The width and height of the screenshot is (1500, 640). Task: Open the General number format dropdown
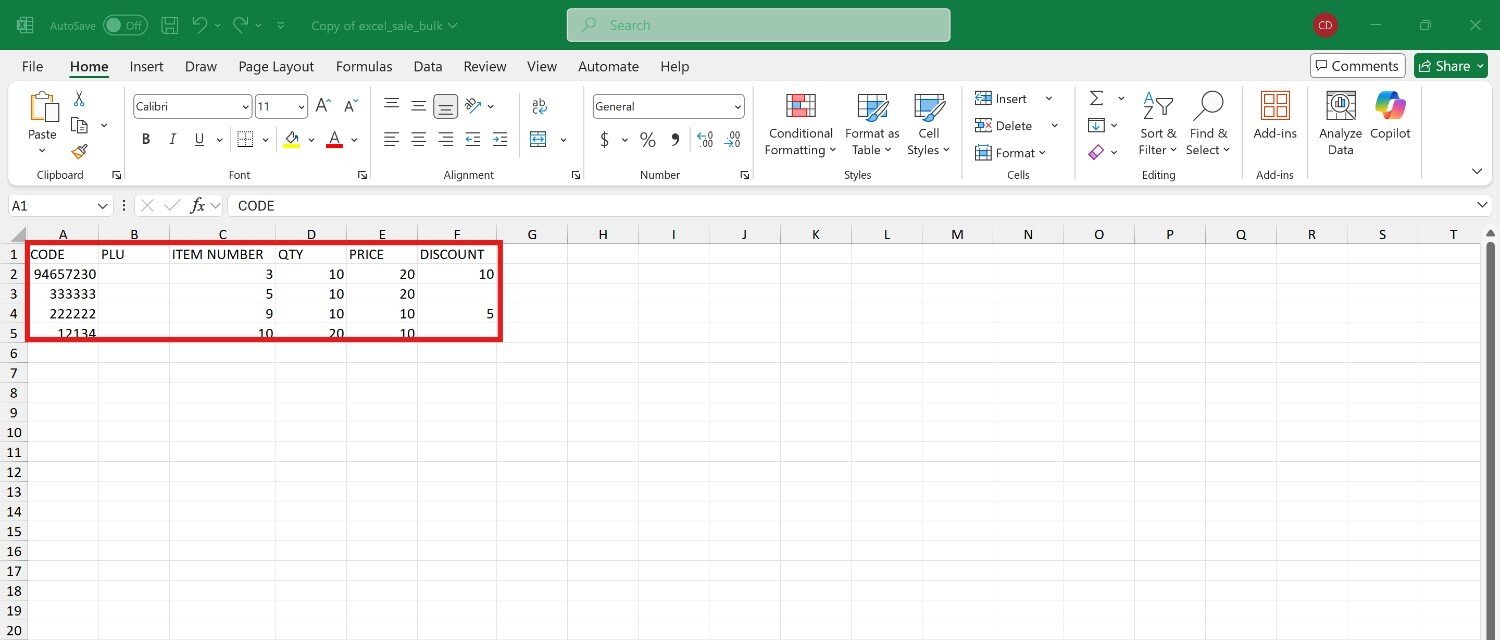coord(738,106)
